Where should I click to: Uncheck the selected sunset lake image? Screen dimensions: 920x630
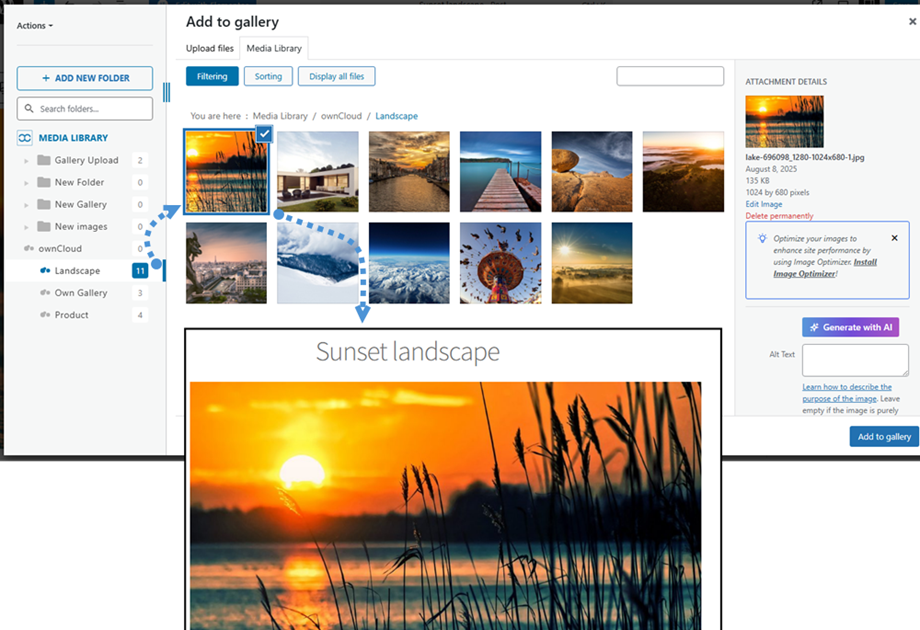pyautogui.click(x=264, y=134)
